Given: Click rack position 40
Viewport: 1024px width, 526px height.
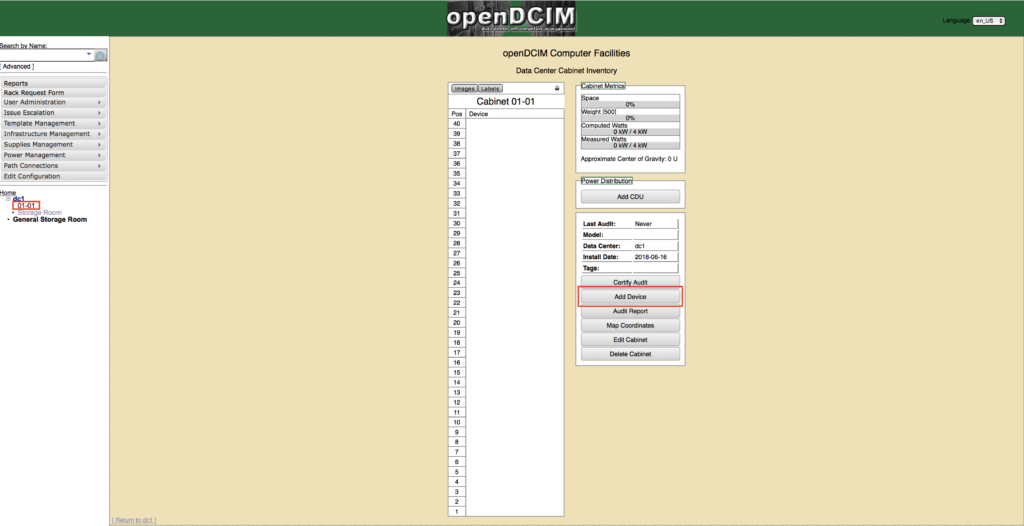Looking at the screenshot, I should coord(457,123).
